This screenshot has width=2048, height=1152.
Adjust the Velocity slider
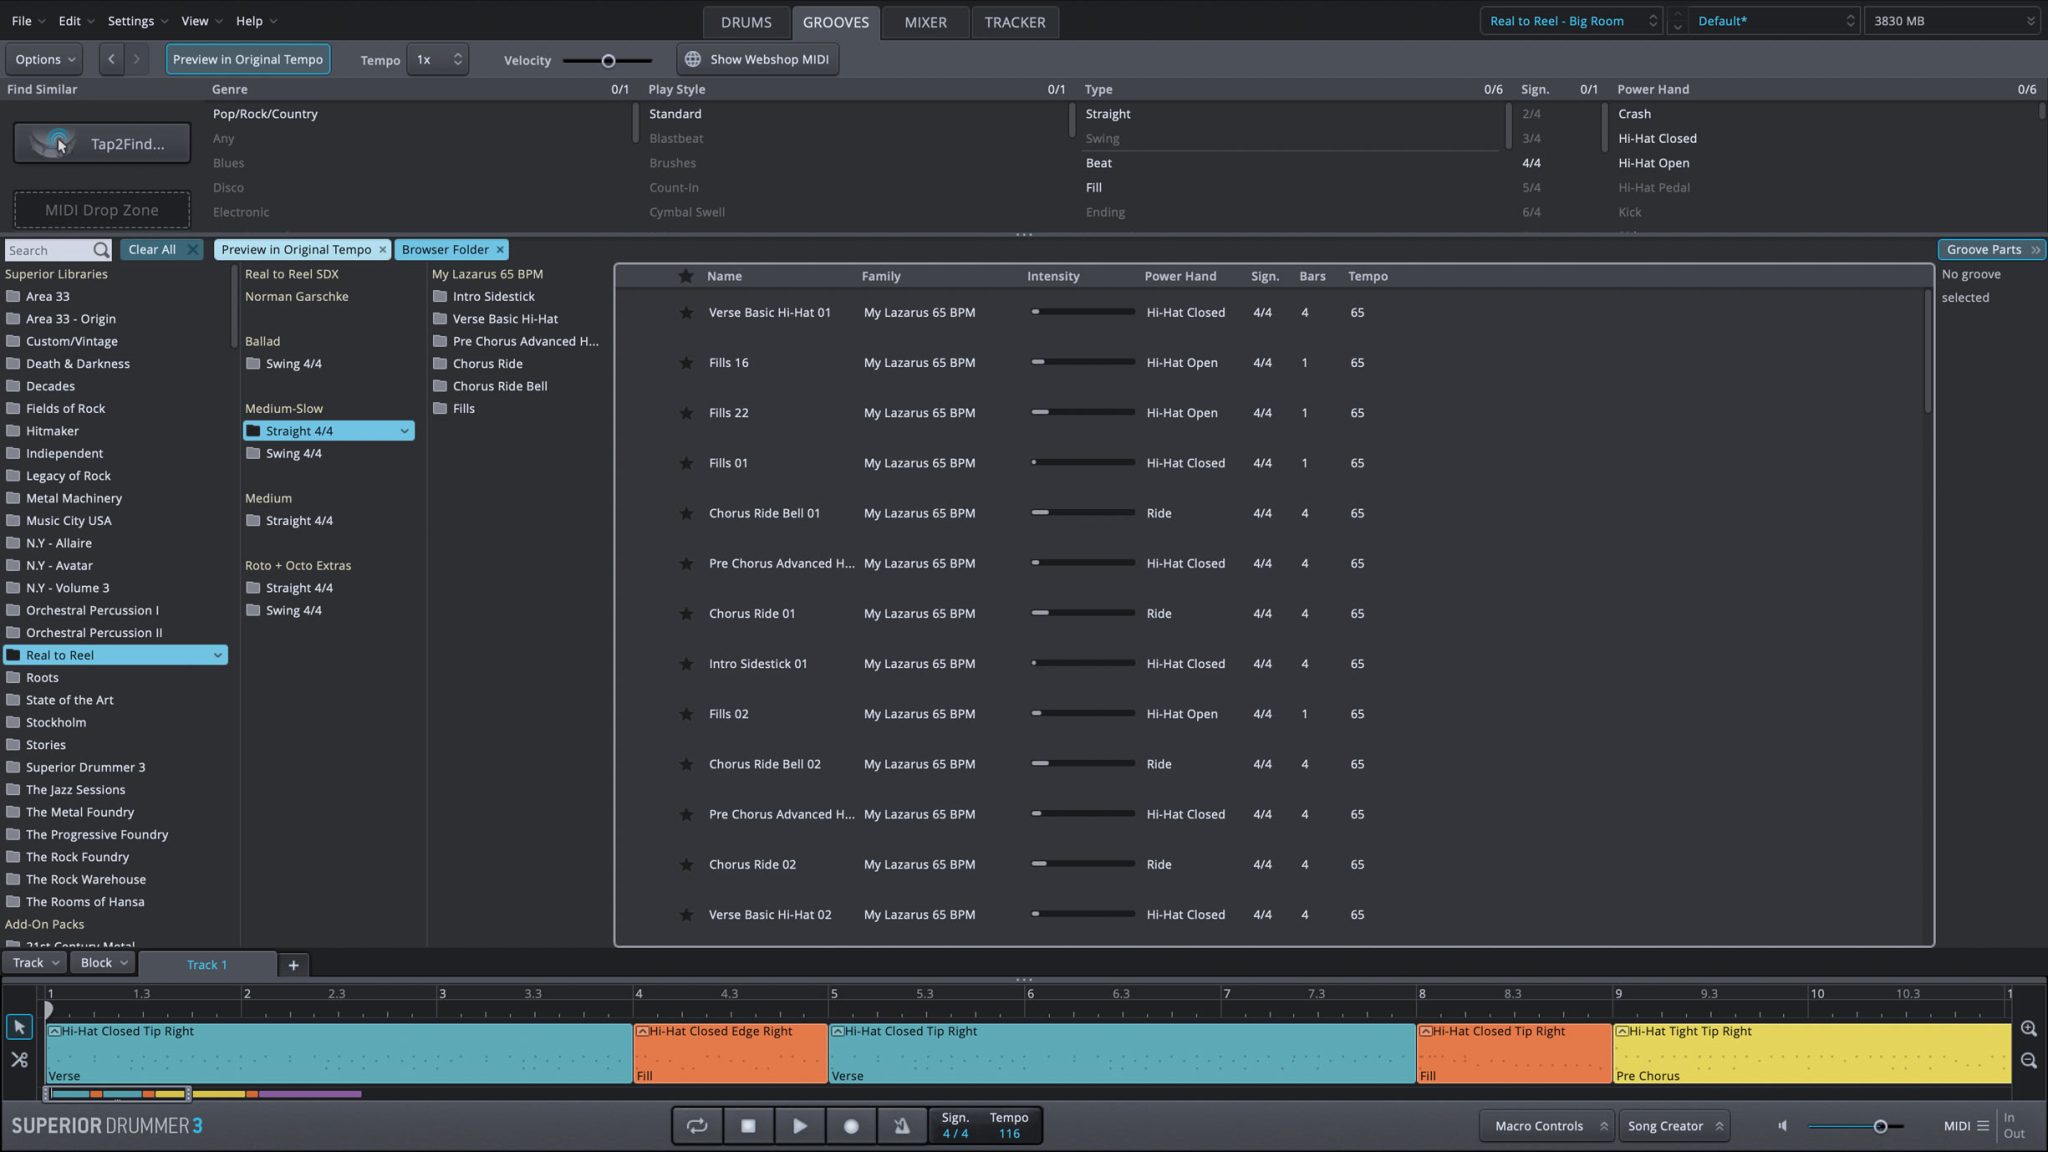point(607,61)
